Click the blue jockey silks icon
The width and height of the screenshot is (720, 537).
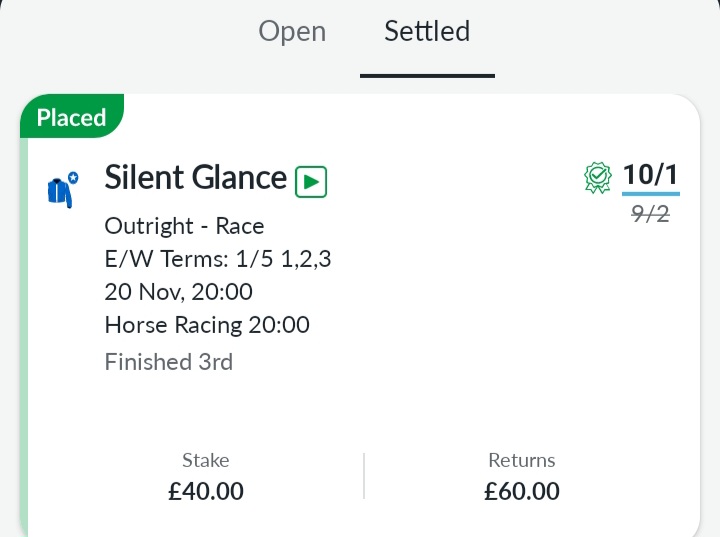63,190
